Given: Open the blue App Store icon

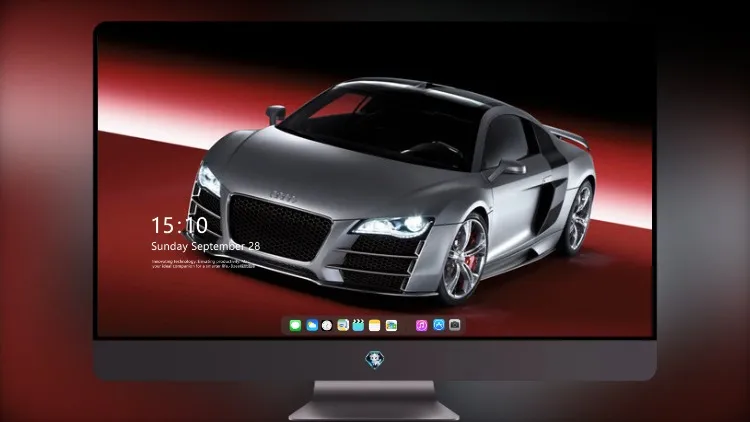Looking at the screenshot, I should point(439,325).
